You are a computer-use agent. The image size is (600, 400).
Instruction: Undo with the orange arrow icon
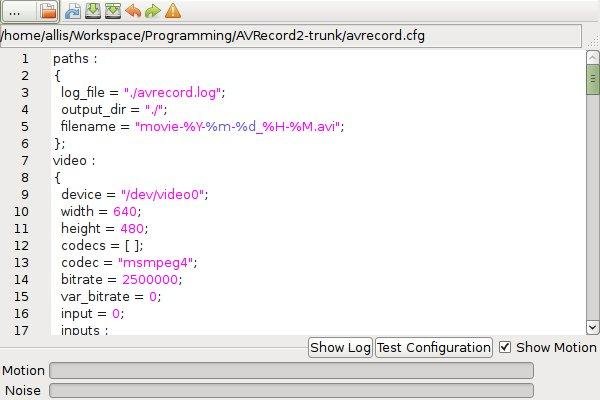(133, 11)
